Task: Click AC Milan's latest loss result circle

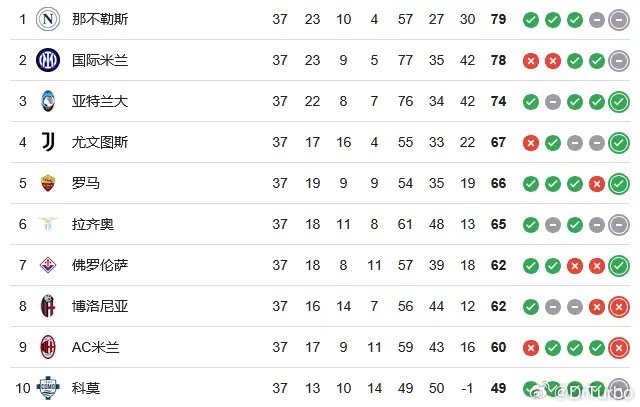Action: 619,347
